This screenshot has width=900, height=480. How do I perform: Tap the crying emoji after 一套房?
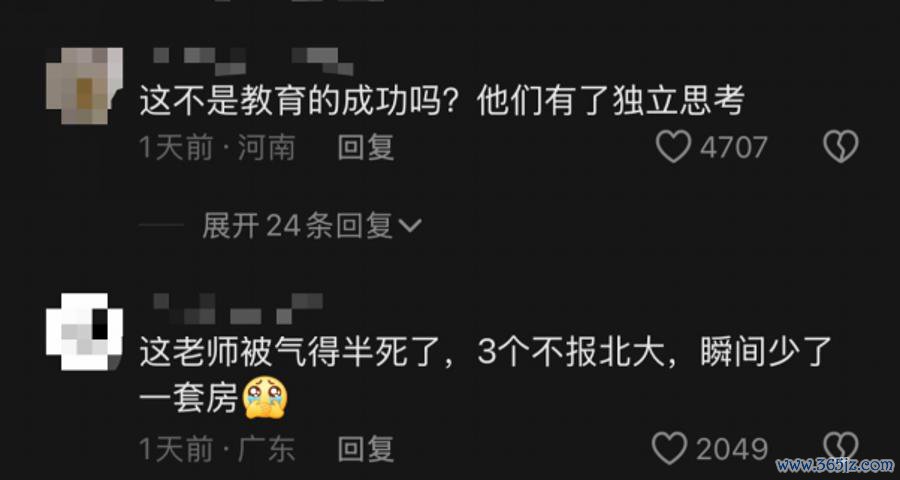265,397
